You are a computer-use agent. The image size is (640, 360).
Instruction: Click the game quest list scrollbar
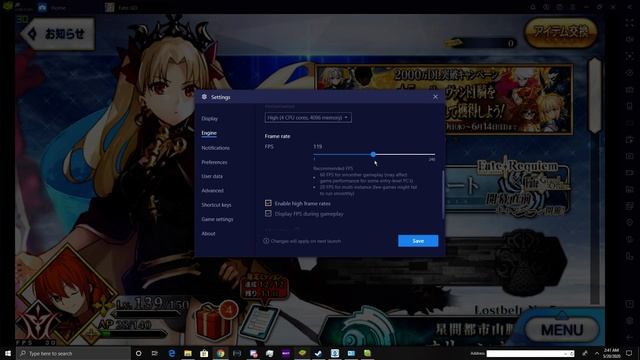click(x=595, y=96)
